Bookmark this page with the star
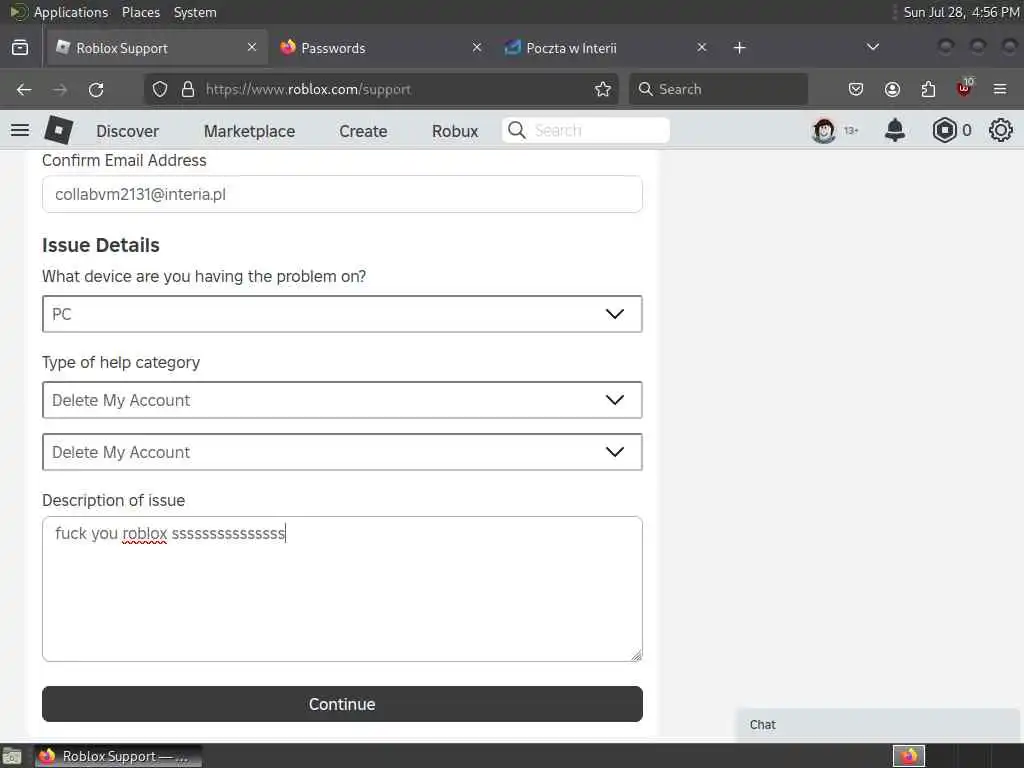1024x768 pixels. (603, 89)
